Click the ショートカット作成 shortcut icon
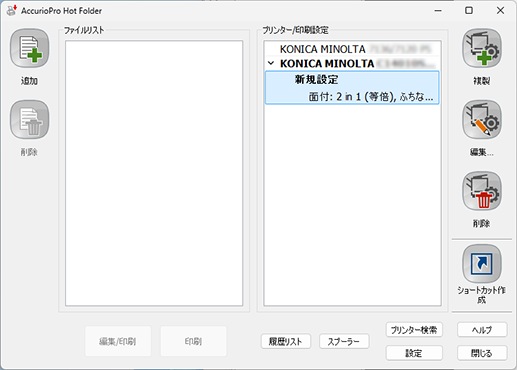Viewport: 517px width, 370px height. point(482,264)
